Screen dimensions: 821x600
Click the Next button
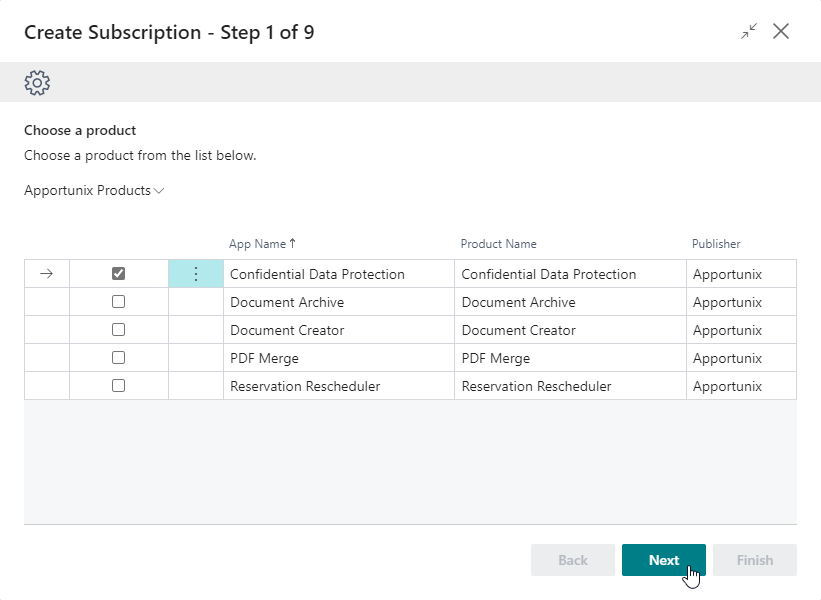(663, 560)
